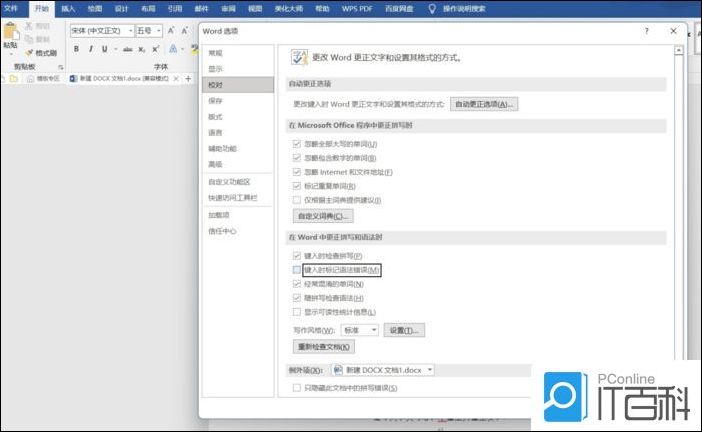The image size is (702, 432).
Task: Toggle frequently confused words (N) checkbox
Action: (296, 284)
